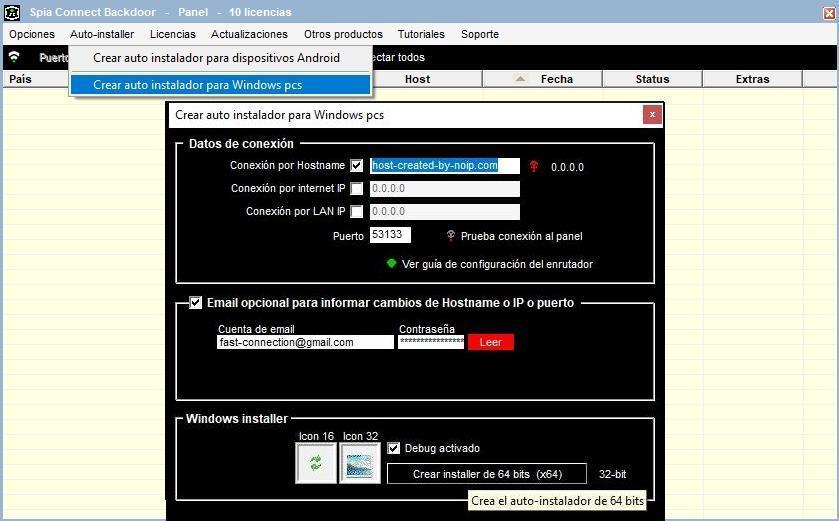Enable the Conexión por internet IP checkbox

[356, 189]
